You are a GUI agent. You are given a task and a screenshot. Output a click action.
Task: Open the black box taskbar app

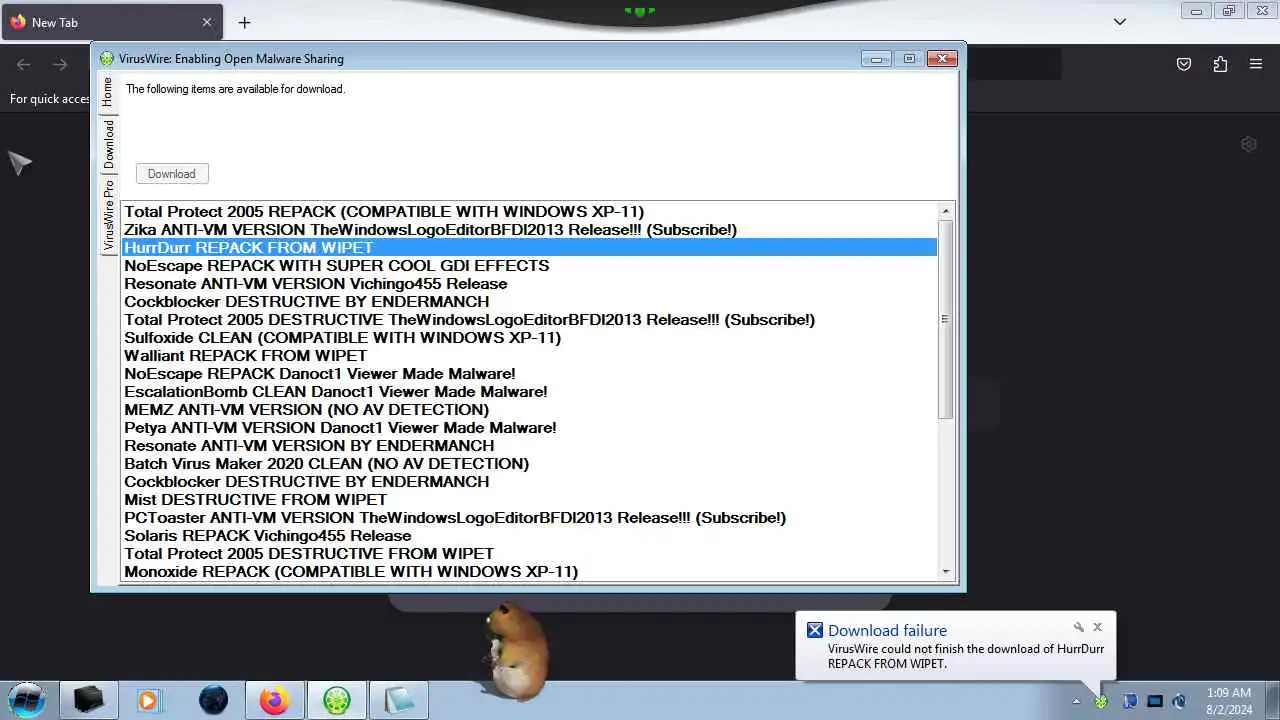coord(88,700)
